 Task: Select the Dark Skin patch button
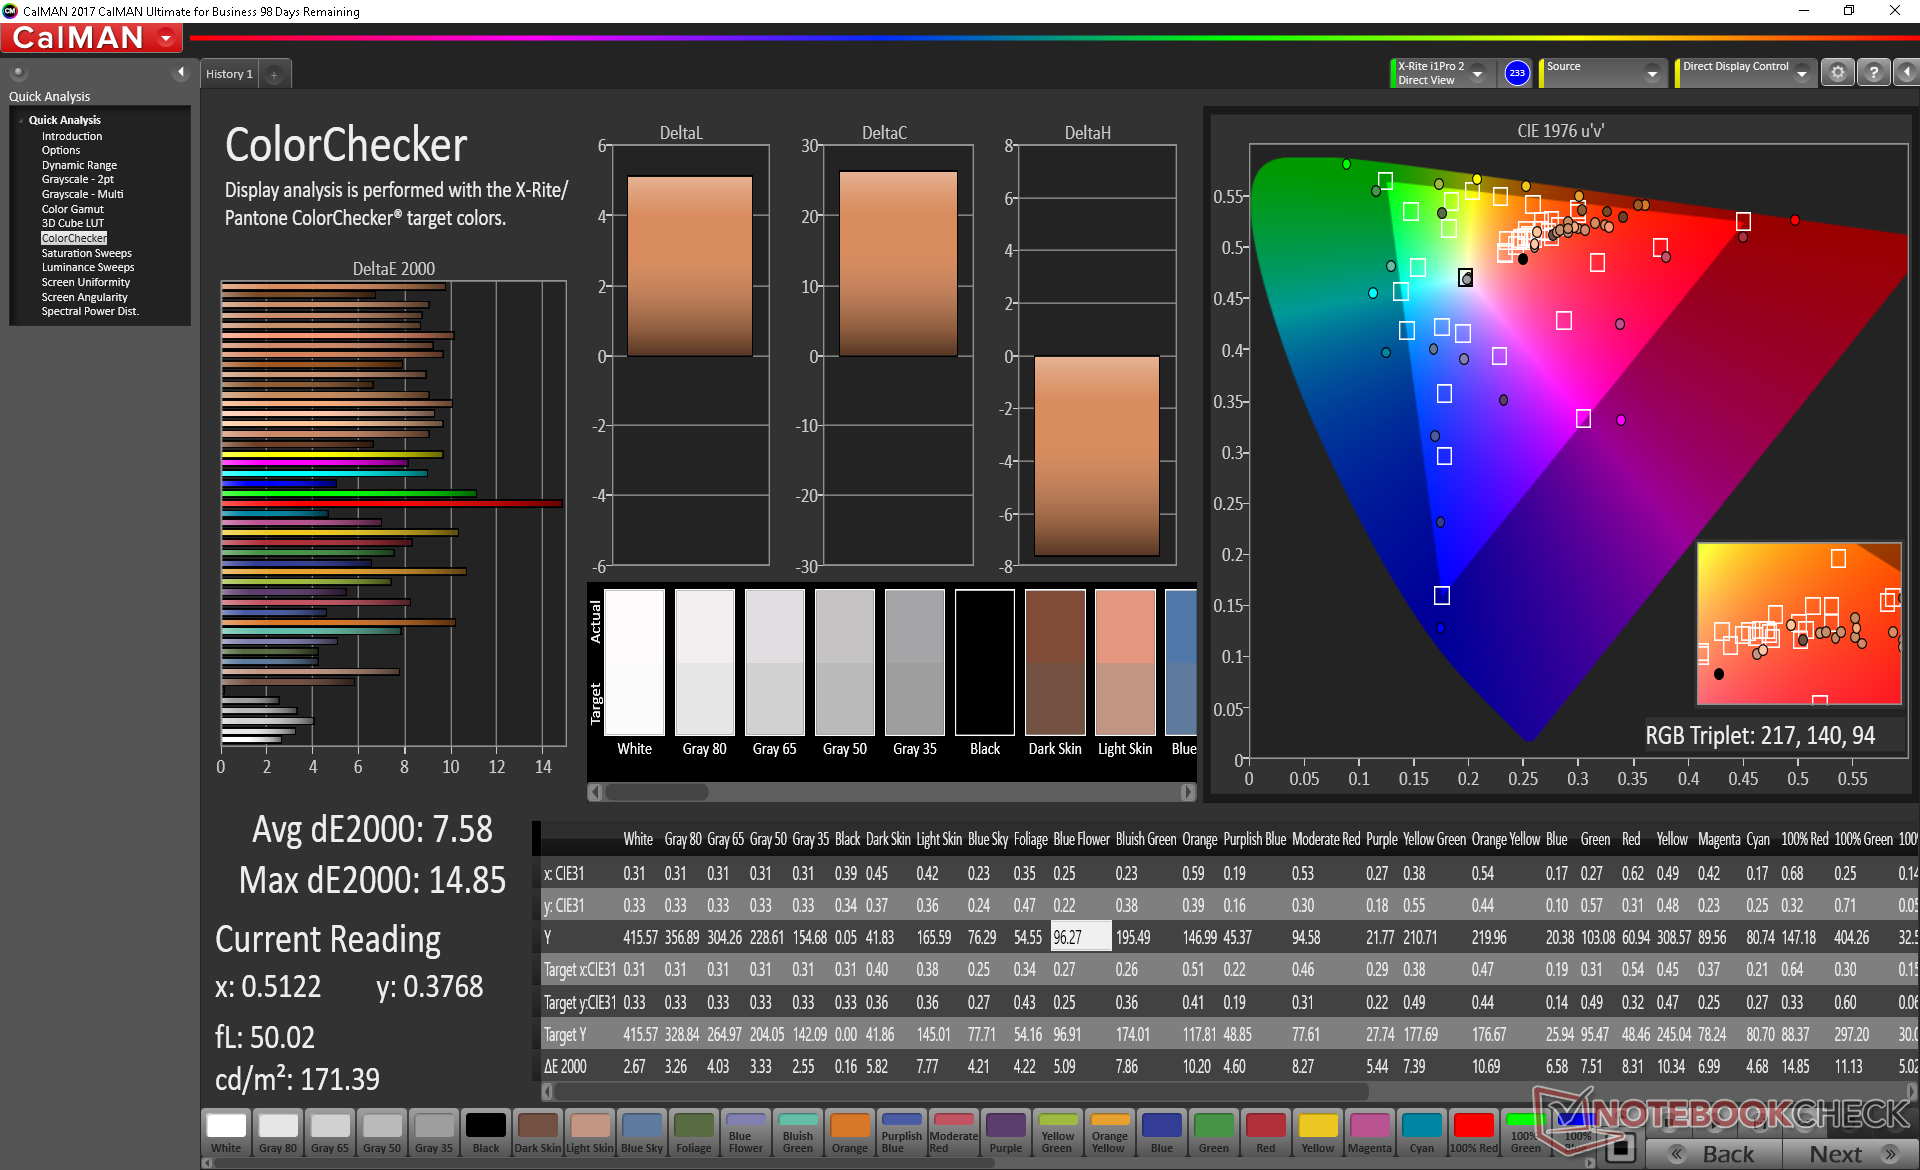point(538,1132)
